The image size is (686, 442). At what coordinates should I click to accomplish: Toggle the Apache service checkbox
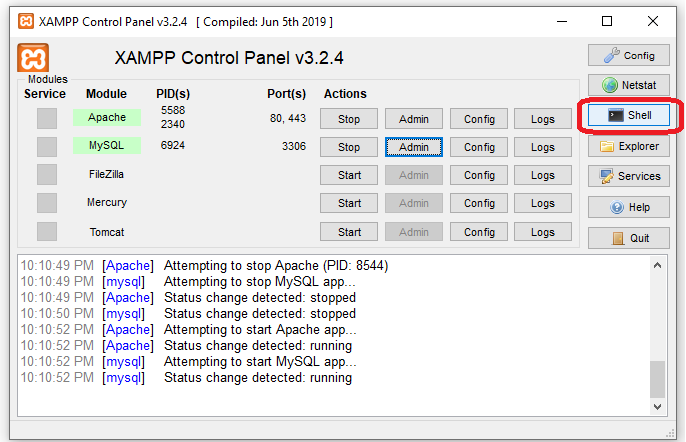(47, 118)
